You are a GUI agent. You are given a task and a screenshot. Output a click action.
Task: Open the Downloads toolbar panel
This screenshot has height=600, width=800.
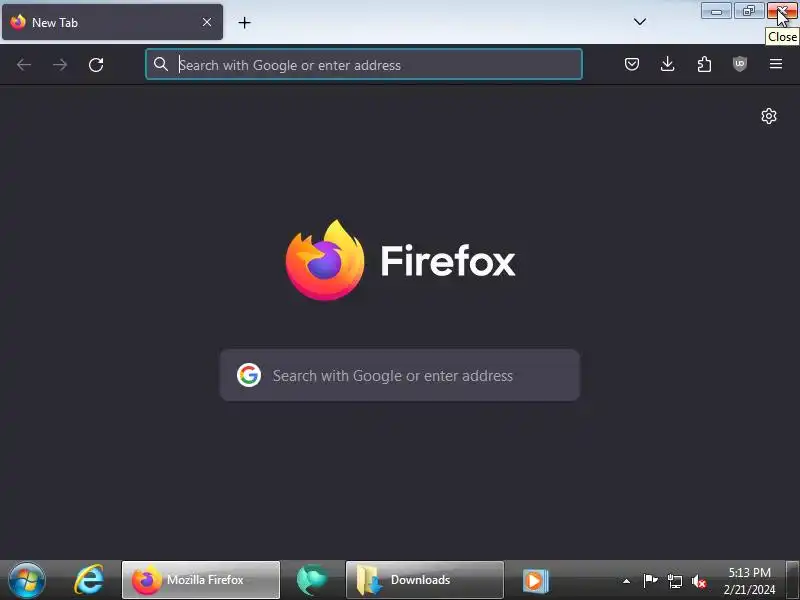tap(667, 64)
